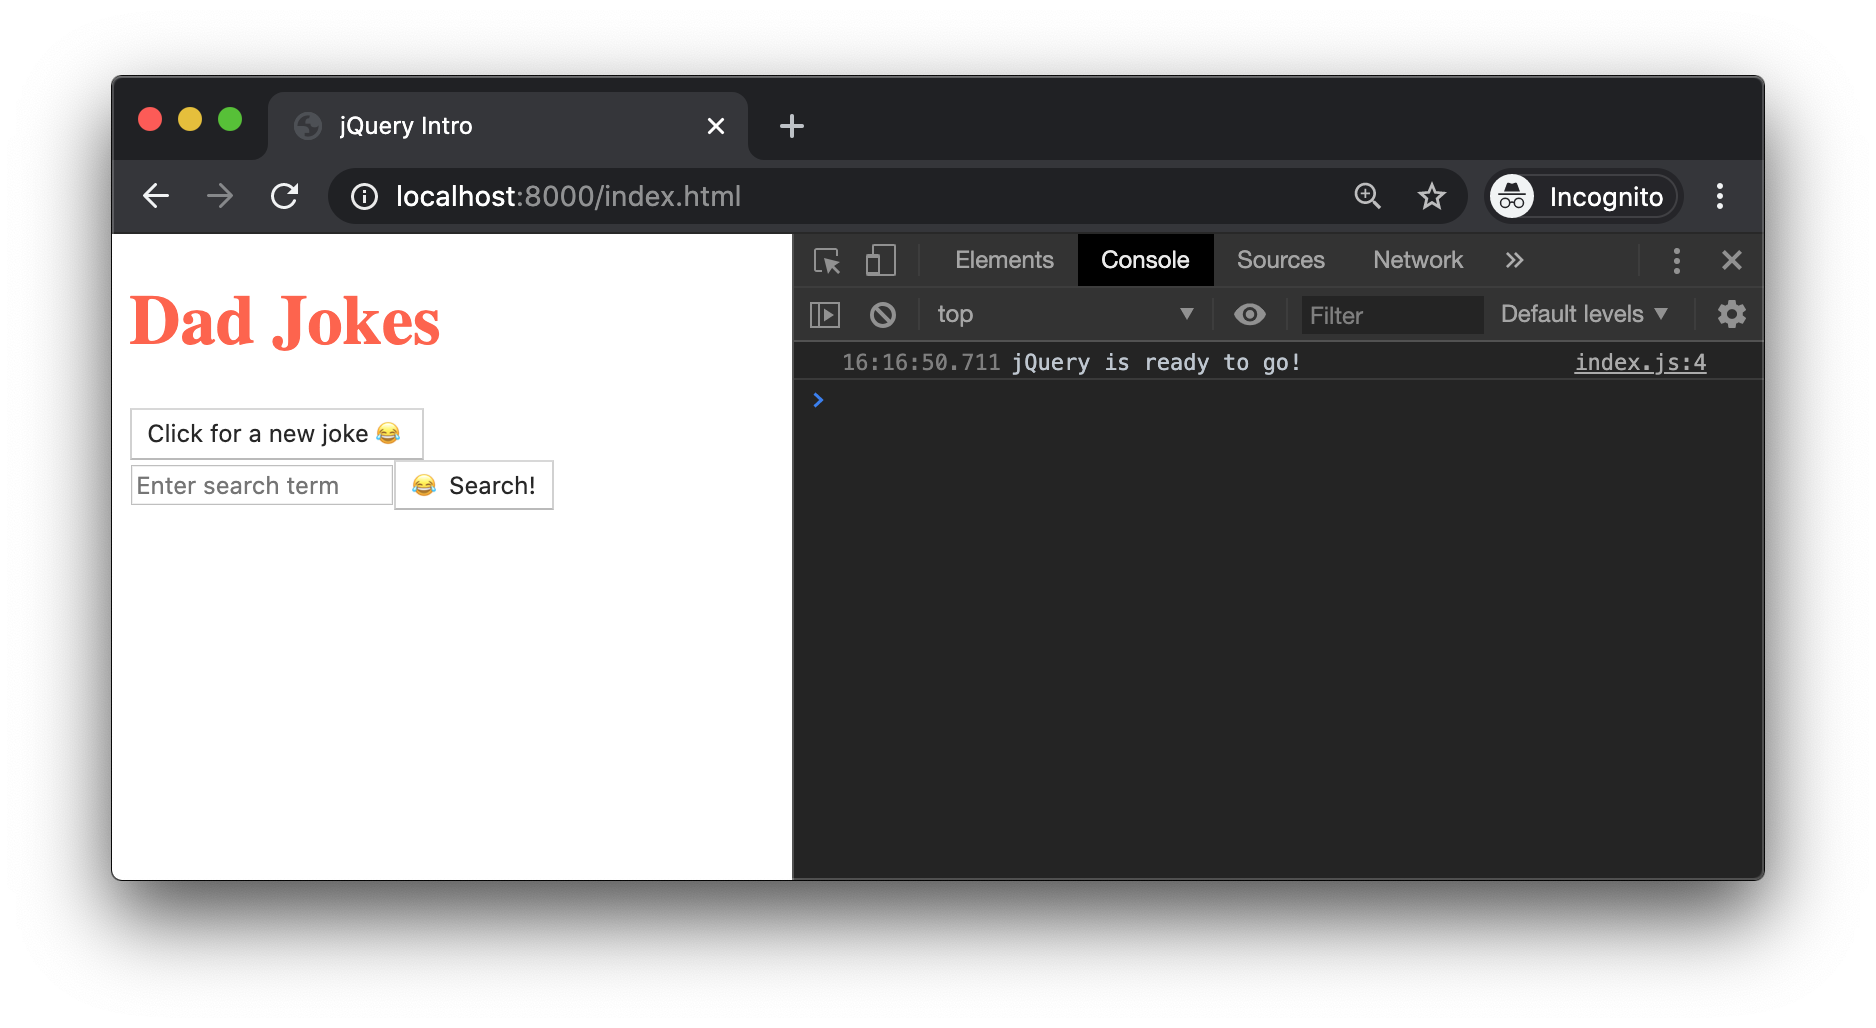1876x1028 pixels.
Task: Reload the page
Action: (x=285, y=196)
